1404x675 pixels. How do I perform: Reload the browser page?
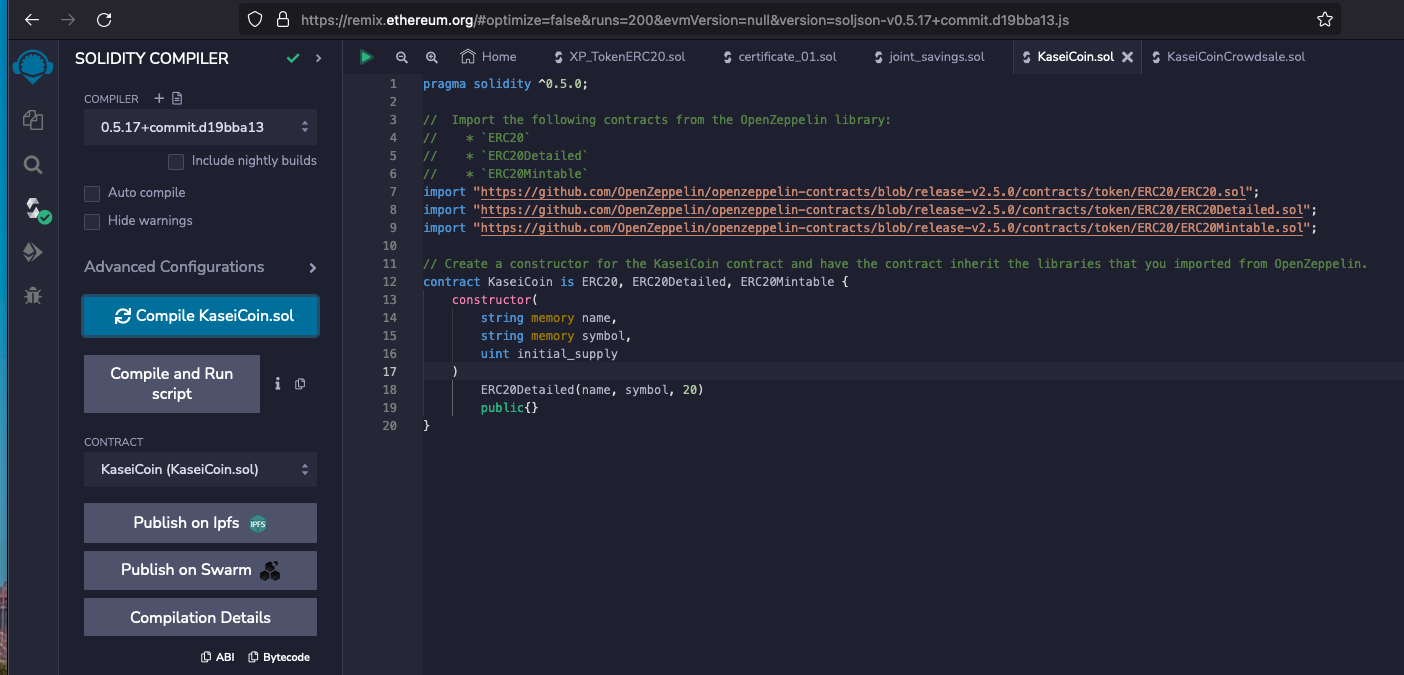(x=104, y=19)
